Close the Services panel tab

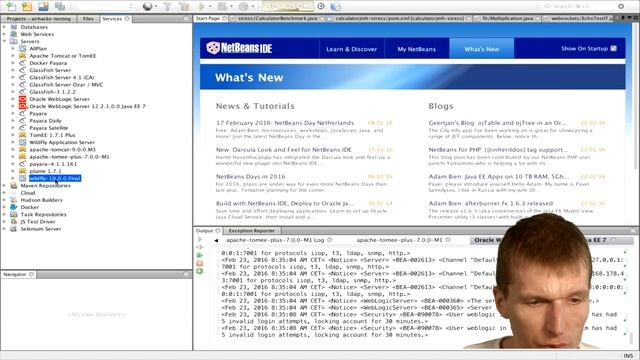pos(127,19)
